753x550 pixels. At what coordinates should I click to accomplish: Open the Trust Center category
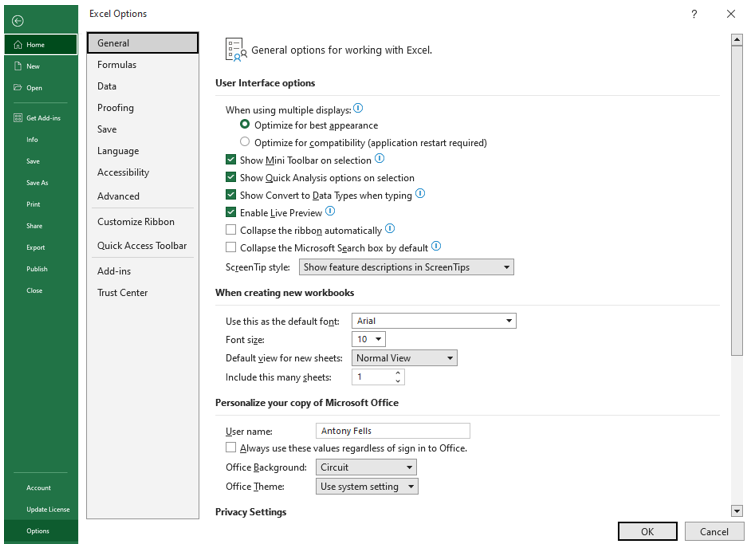point(122,293)
